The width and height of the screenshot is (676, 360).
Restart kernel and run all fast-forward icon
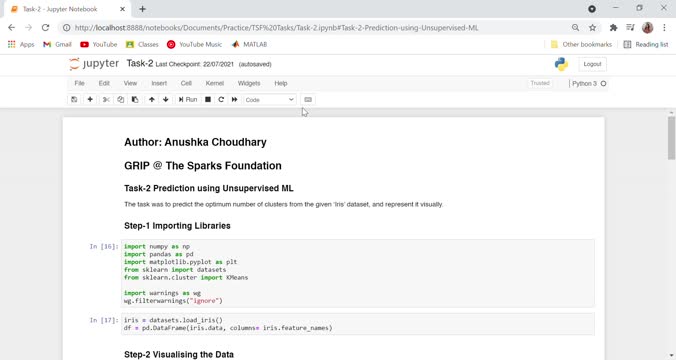(x=235, y=100)
